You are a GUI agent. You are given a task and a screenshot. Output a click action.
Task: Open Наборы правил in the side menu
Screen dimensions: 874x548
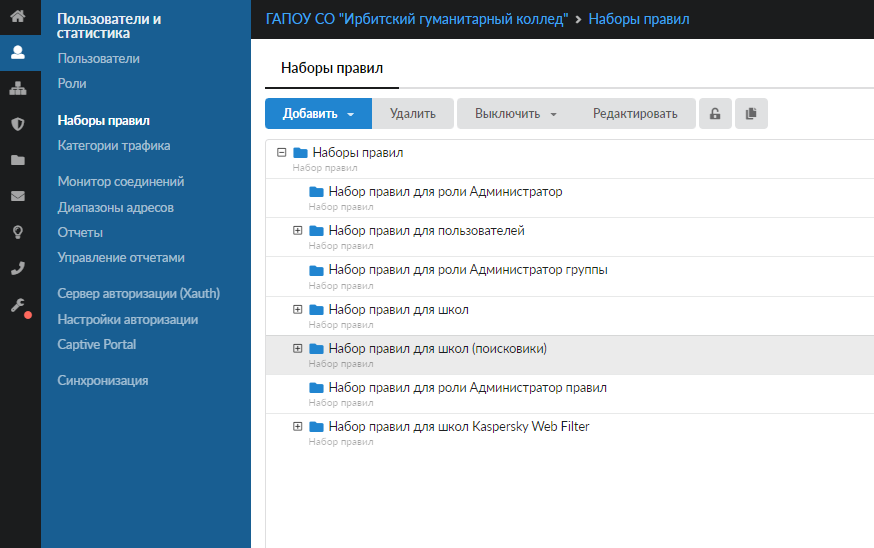[x=104, y=120]
